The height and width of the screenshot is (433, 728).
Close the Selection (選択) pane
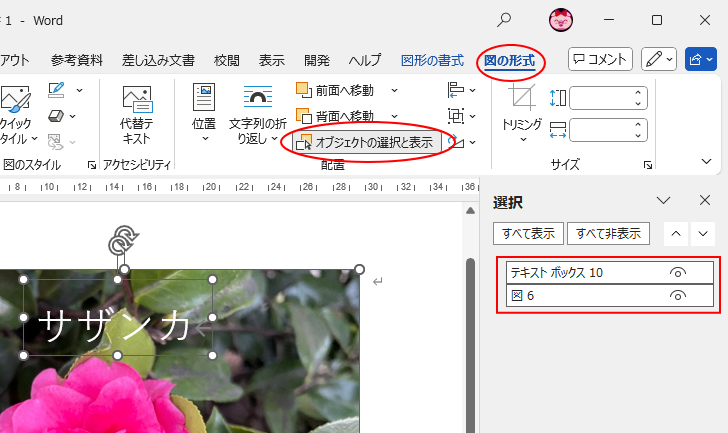point(705,200)
